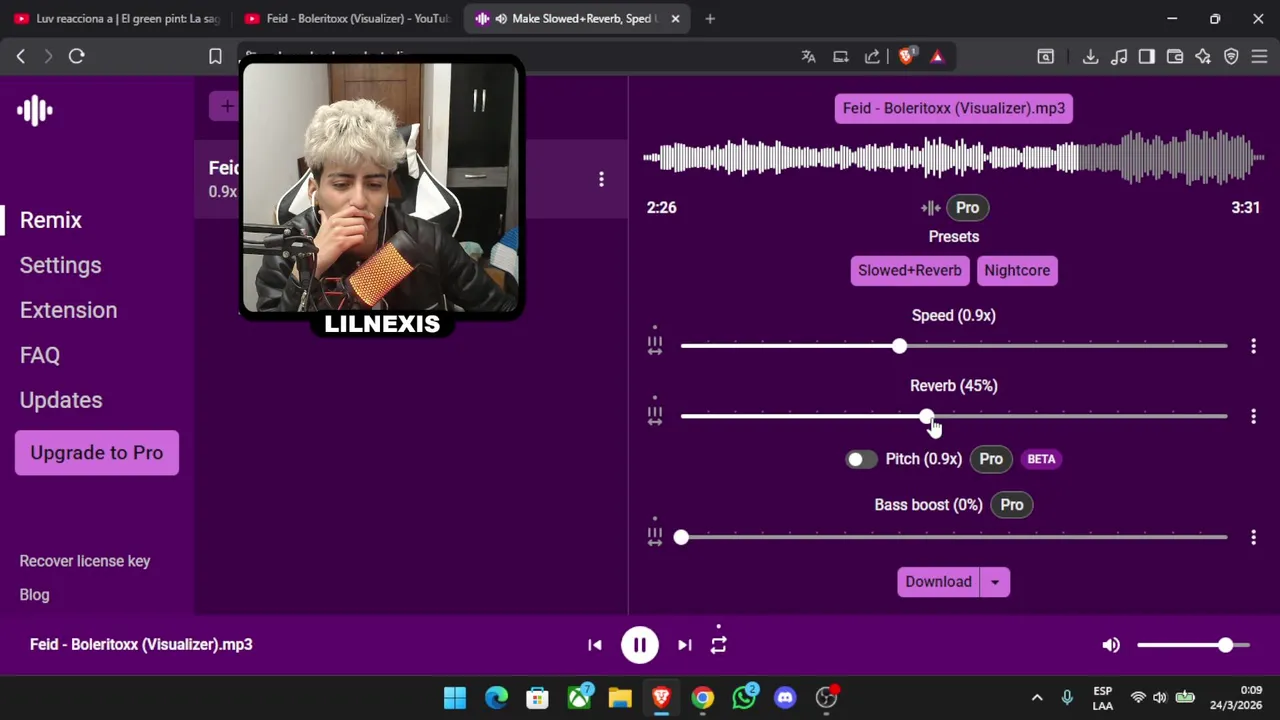Open Microsoft Edge from taskbar
Screen dimensions: 1280x720
(x=496, y=697)
